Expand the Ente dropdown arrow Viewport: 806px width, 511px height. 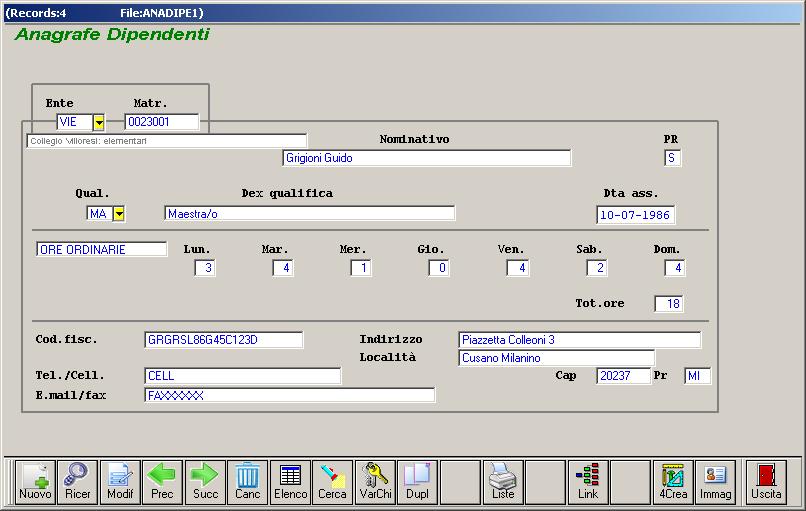[99, 122]
